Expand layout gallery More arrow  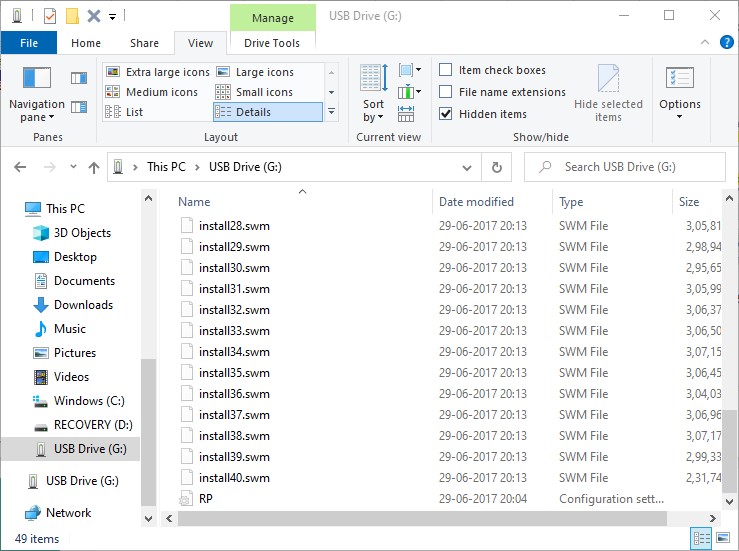(x=331, y=112)
